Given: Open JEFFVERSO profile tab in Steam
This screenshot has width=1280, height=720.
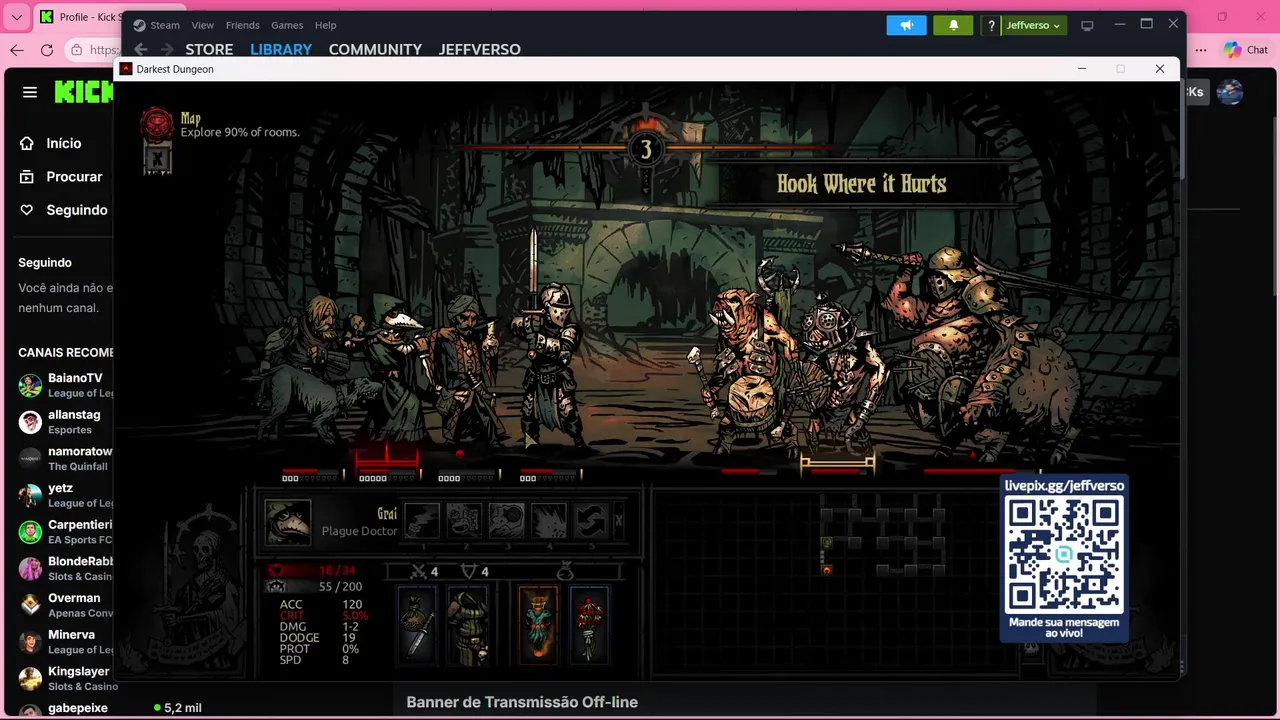Looking at the screenshot, I should [x=480, y=49].
